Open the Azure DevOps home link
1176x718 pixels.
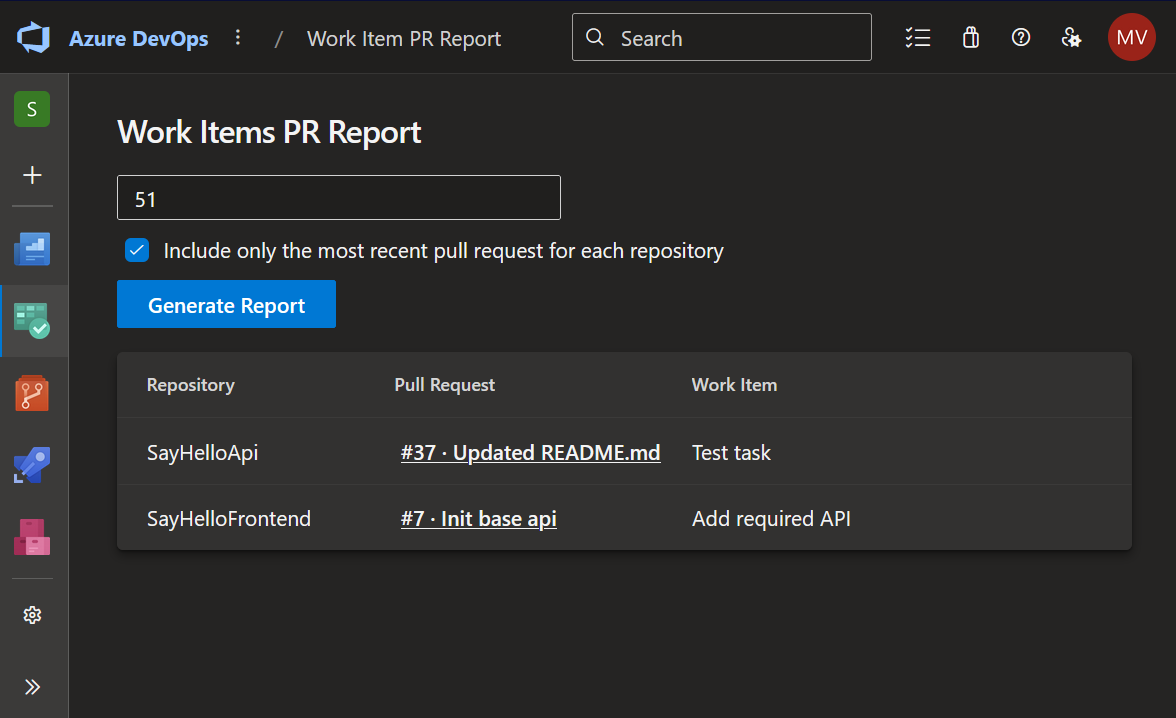[139, 38]
